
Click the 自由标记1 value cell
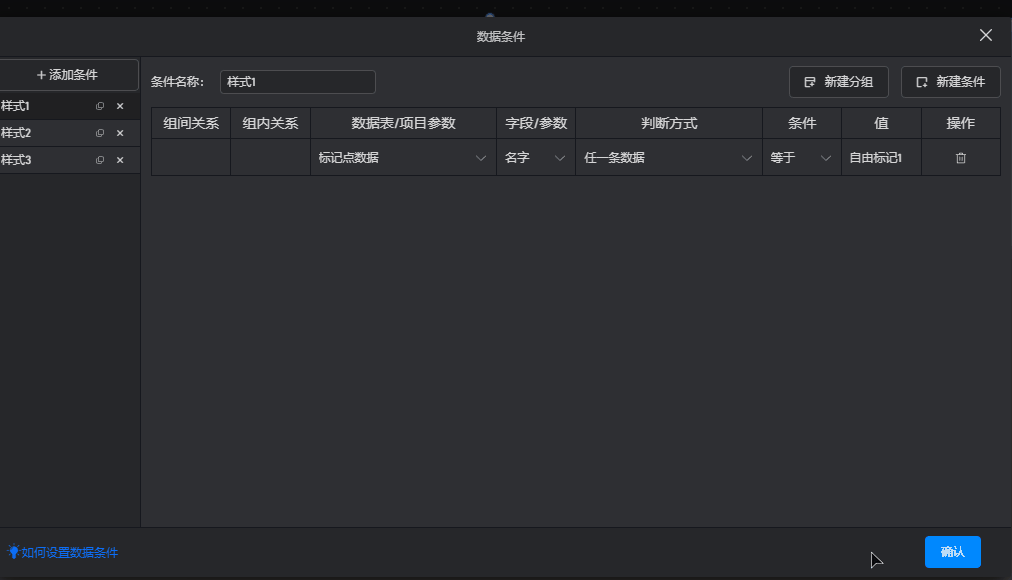click(881, 158)
